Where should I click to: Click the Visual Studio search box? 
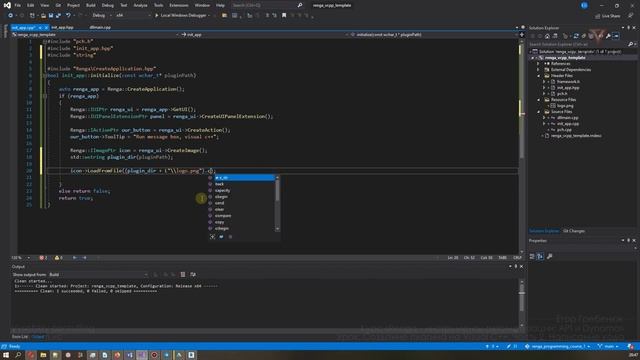tap(267, 5)
